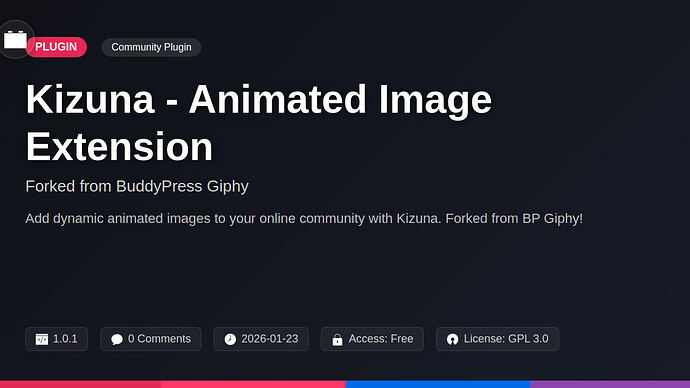Click the code version icon
Image resolution: width=690 pixels, height=388 pixels.
tap(42, 339)
